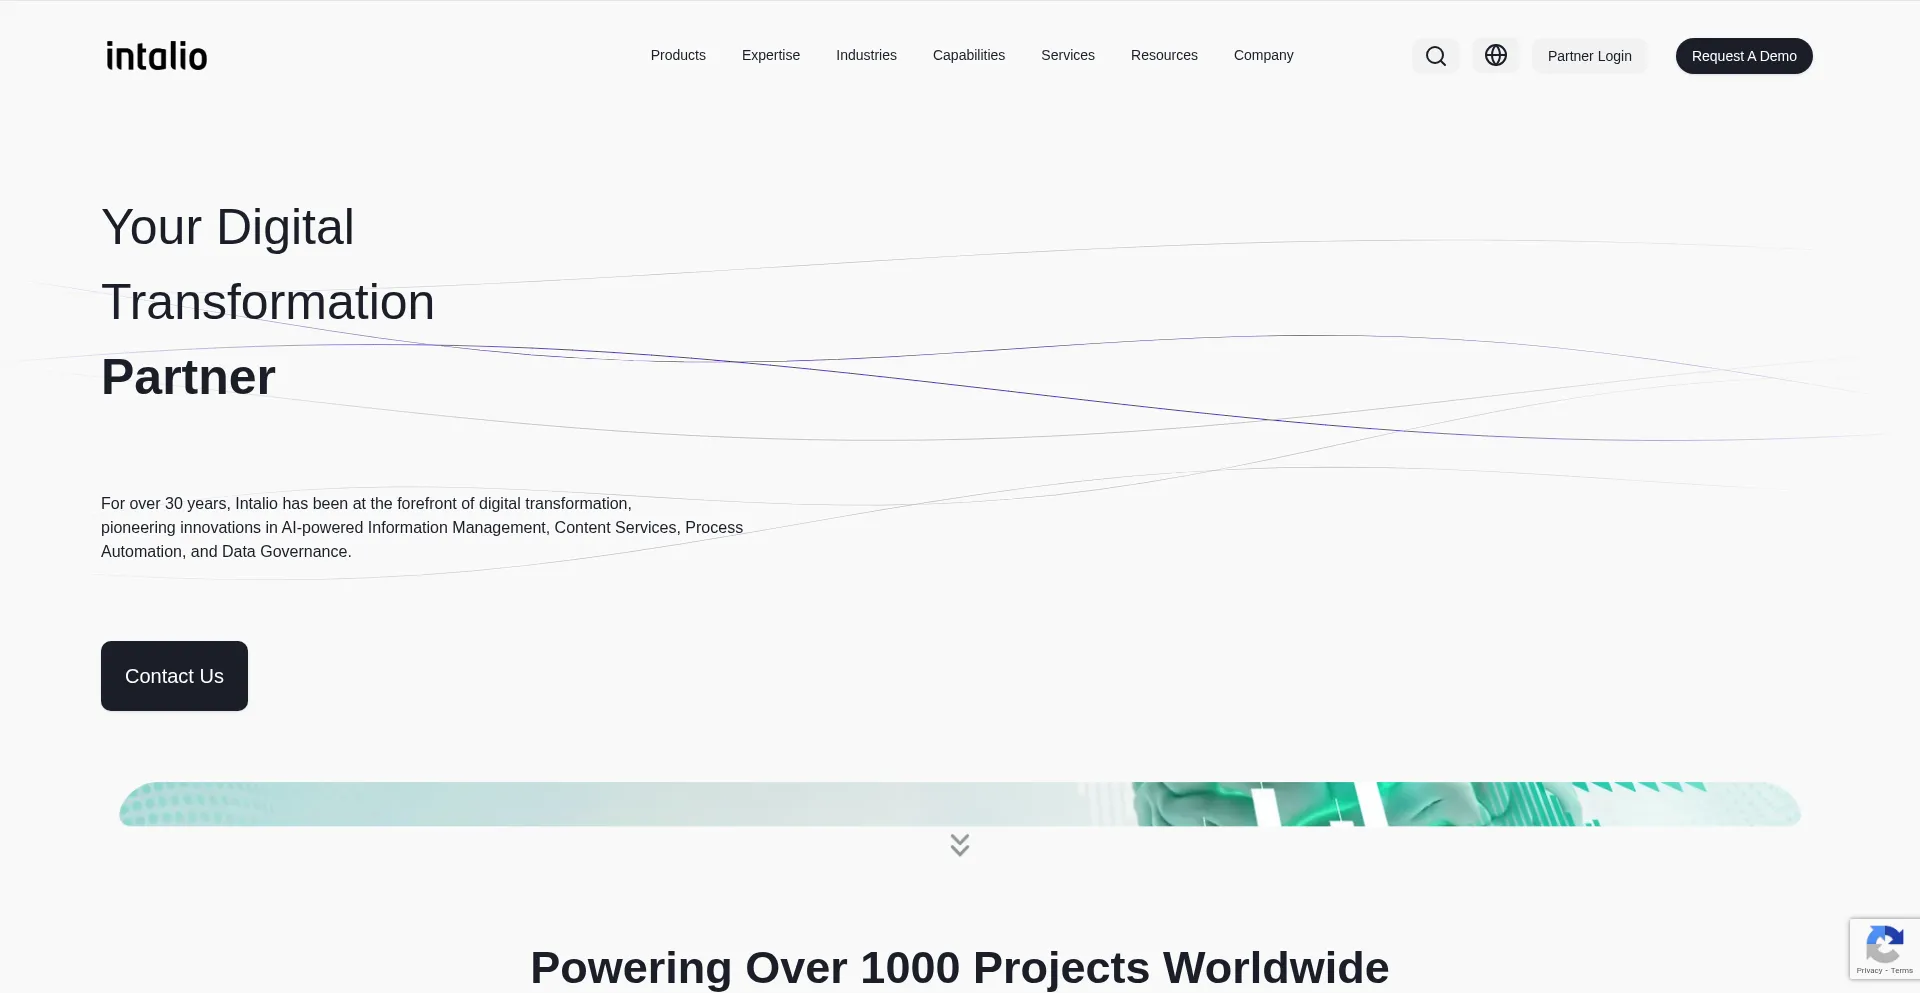This screenshot has height=993, width=1920.
Task: Expand the Industries navigation item
Action: (x=866, y=55)
